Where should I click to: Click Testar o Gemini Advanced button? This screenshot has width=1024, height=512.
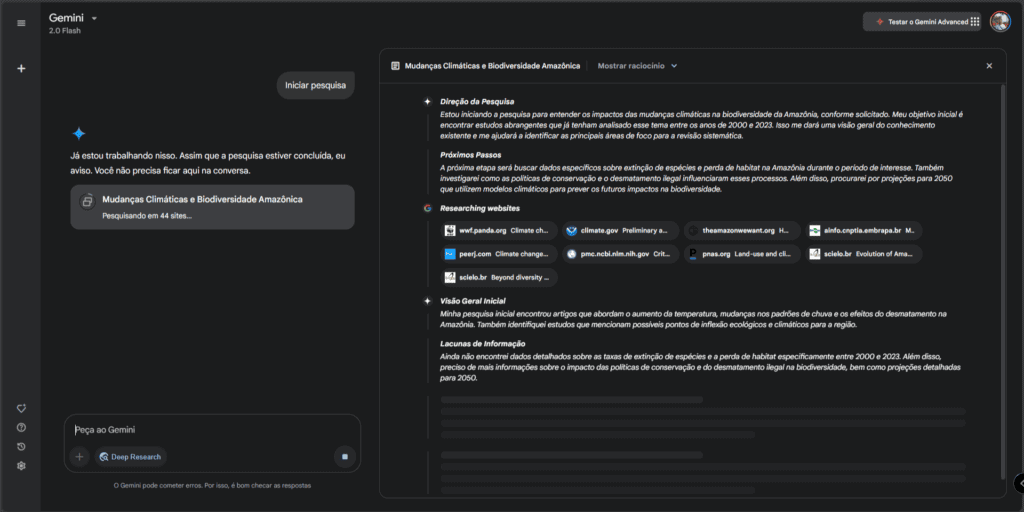tap(916, 21)
